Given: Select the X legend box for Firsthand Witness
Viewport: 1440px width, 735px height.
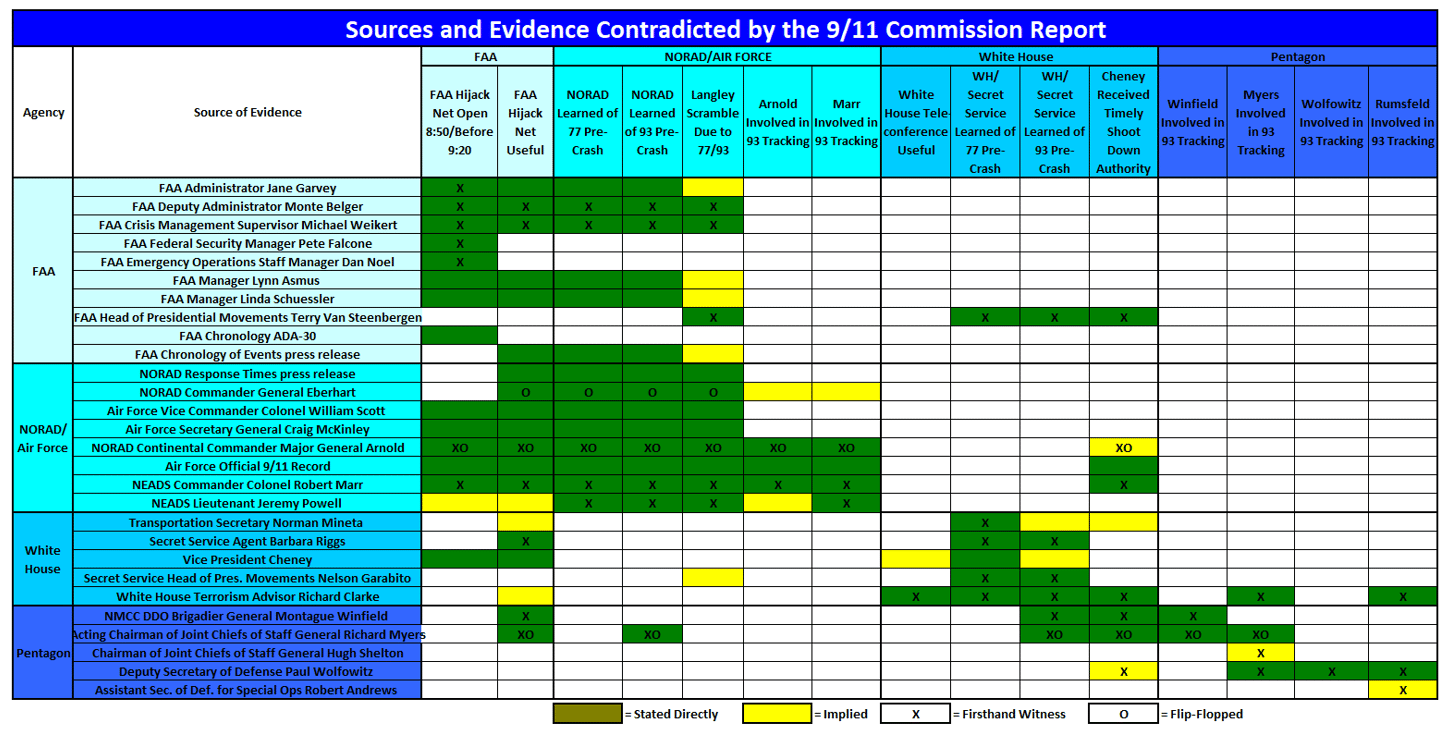Looking at the screenshot, I should pyautogui.click(x=915, y=714).
